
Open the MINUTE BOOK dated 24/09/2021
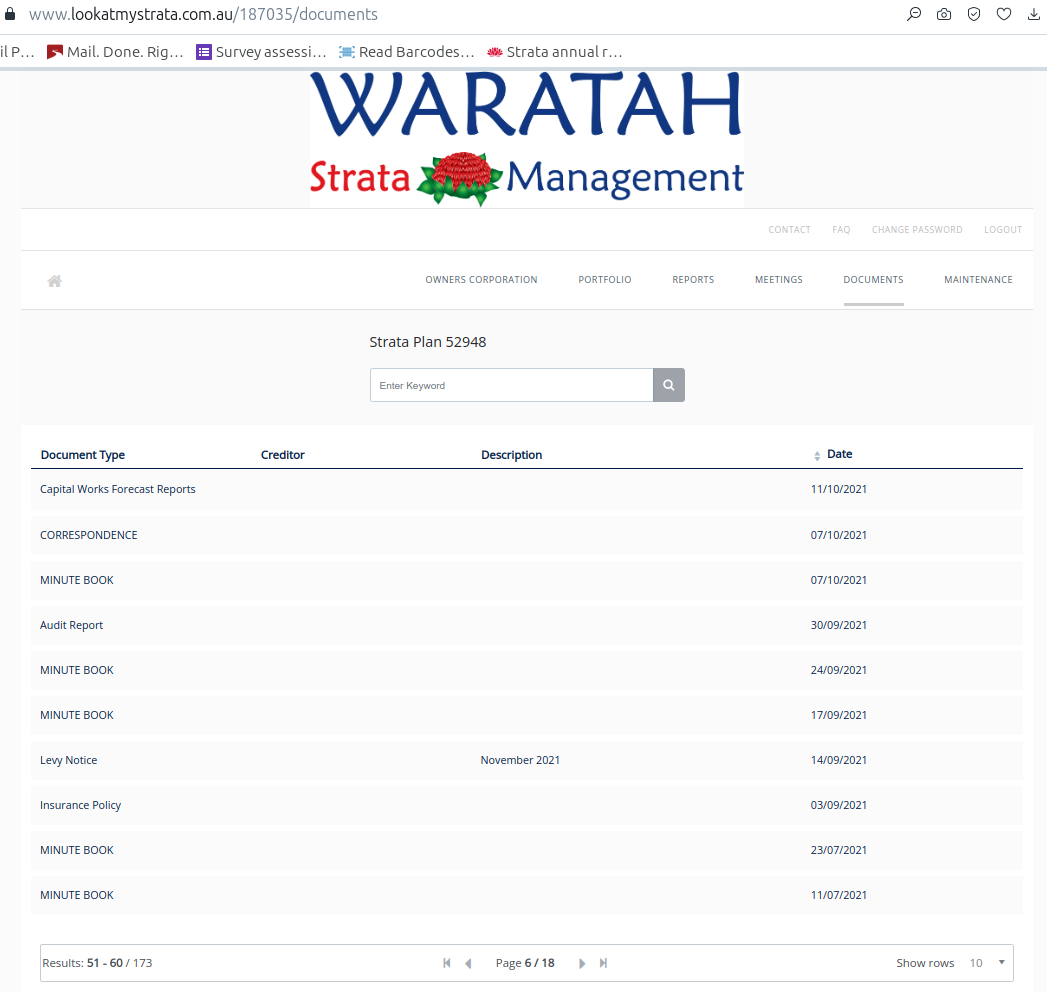[x=527, y=670]
